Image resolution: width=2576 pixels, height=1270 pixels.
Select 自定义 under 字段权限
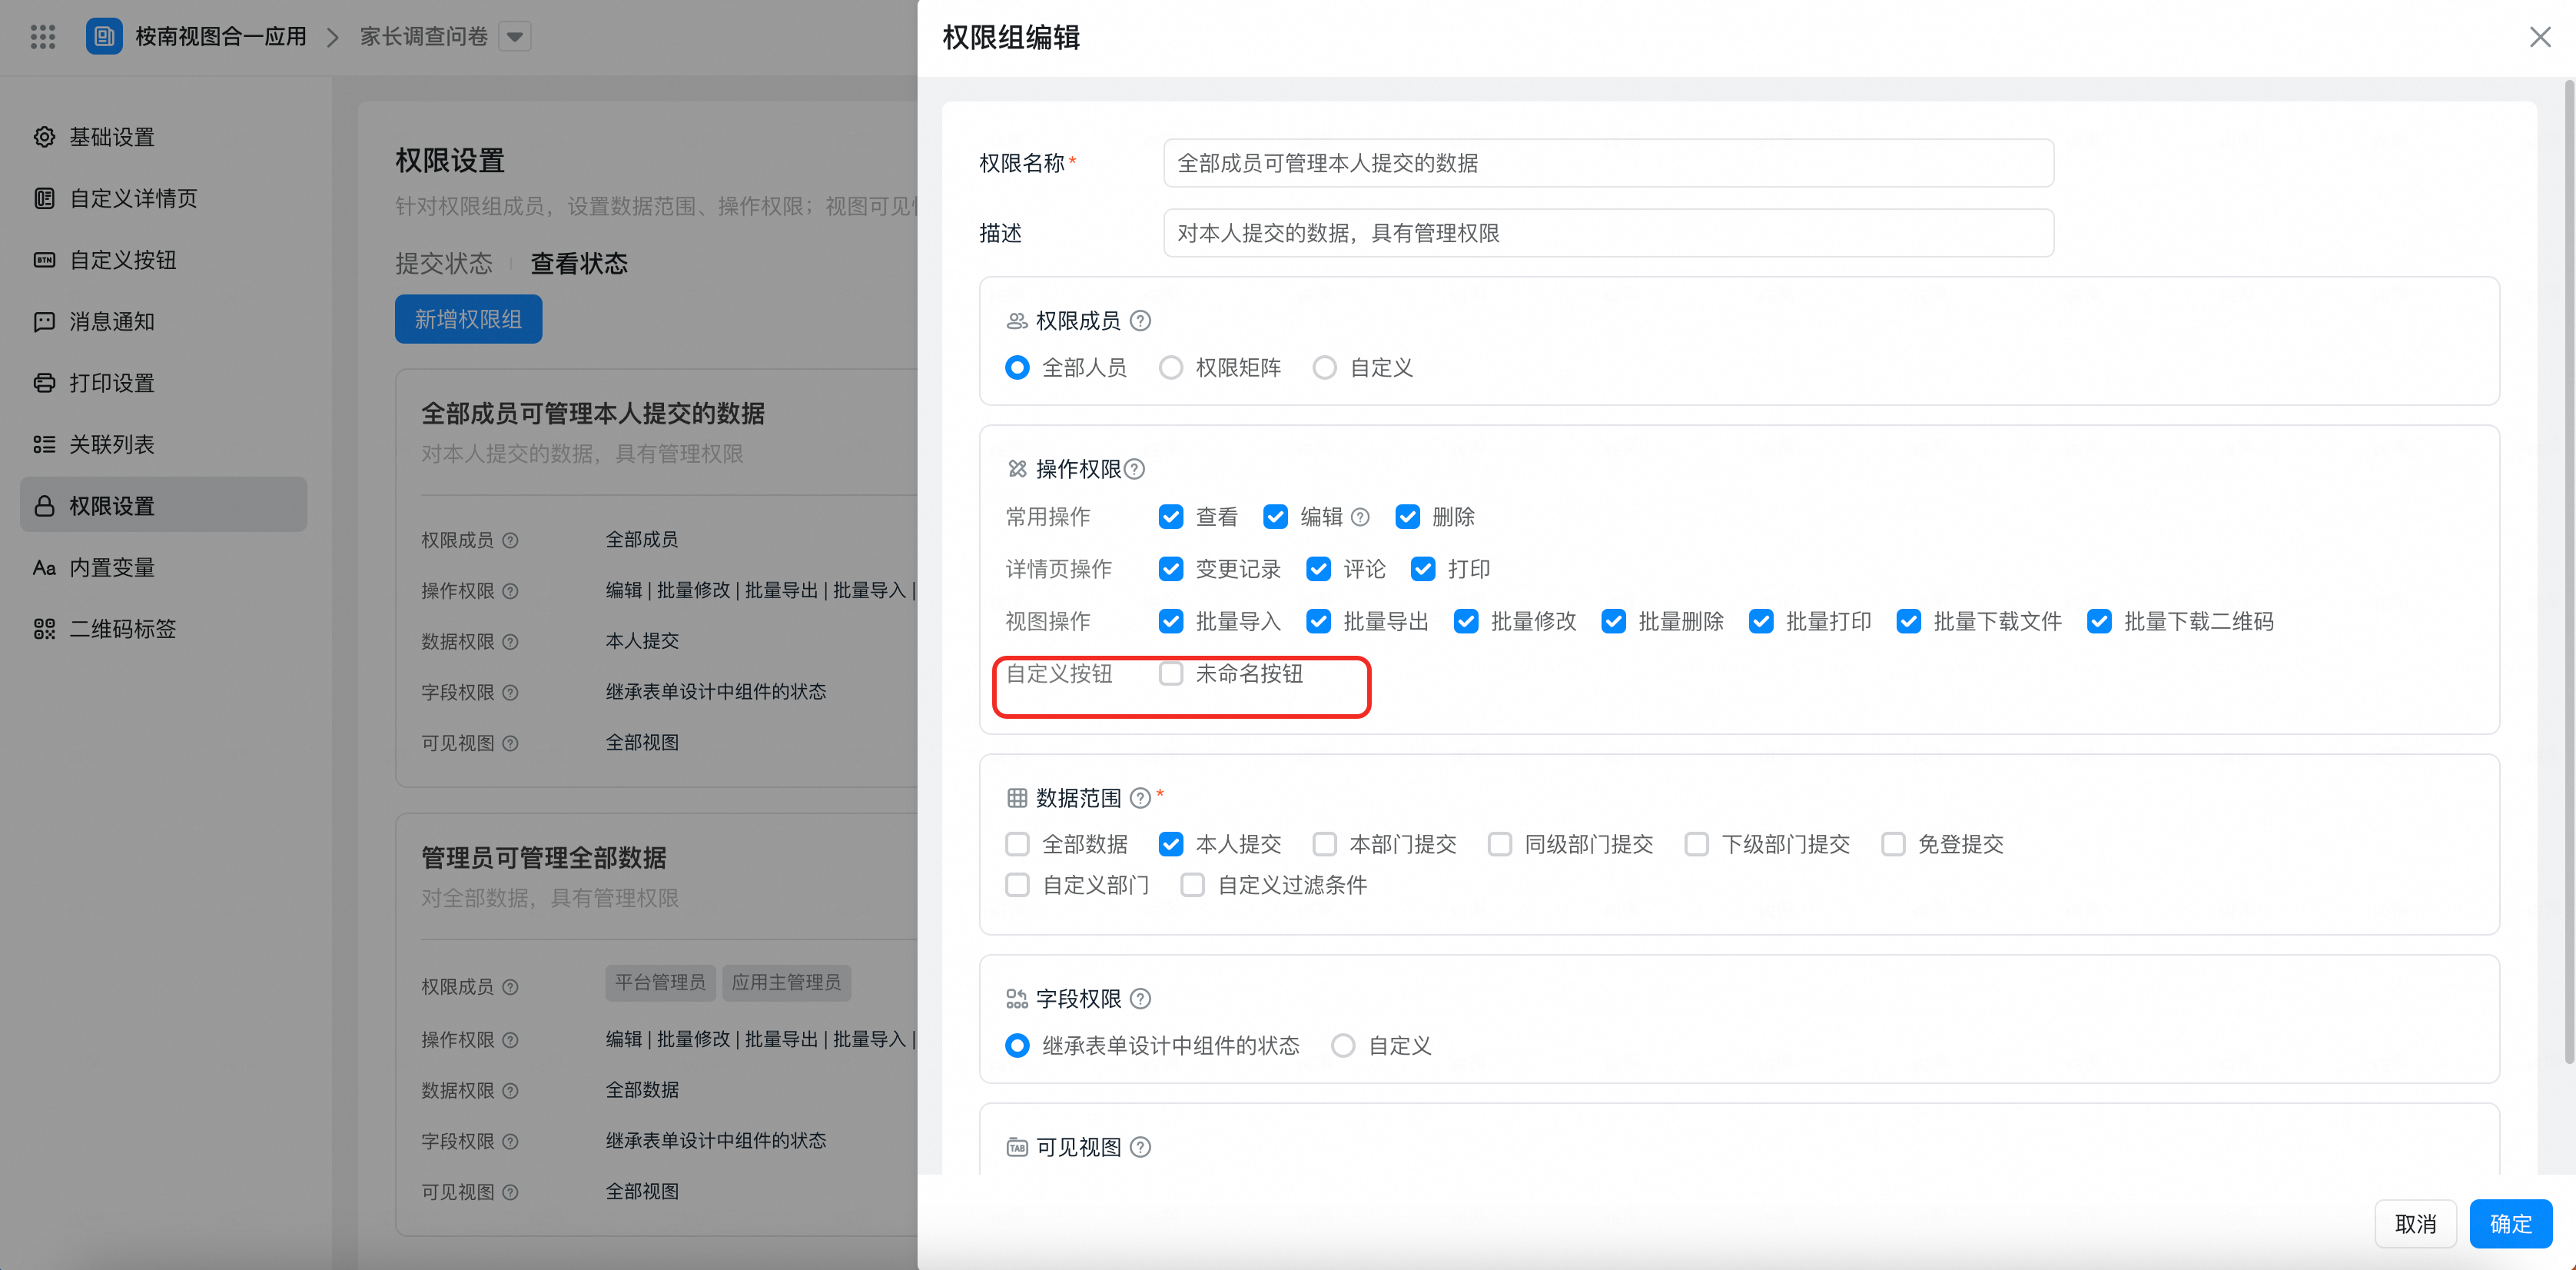pos(1343,1046)
